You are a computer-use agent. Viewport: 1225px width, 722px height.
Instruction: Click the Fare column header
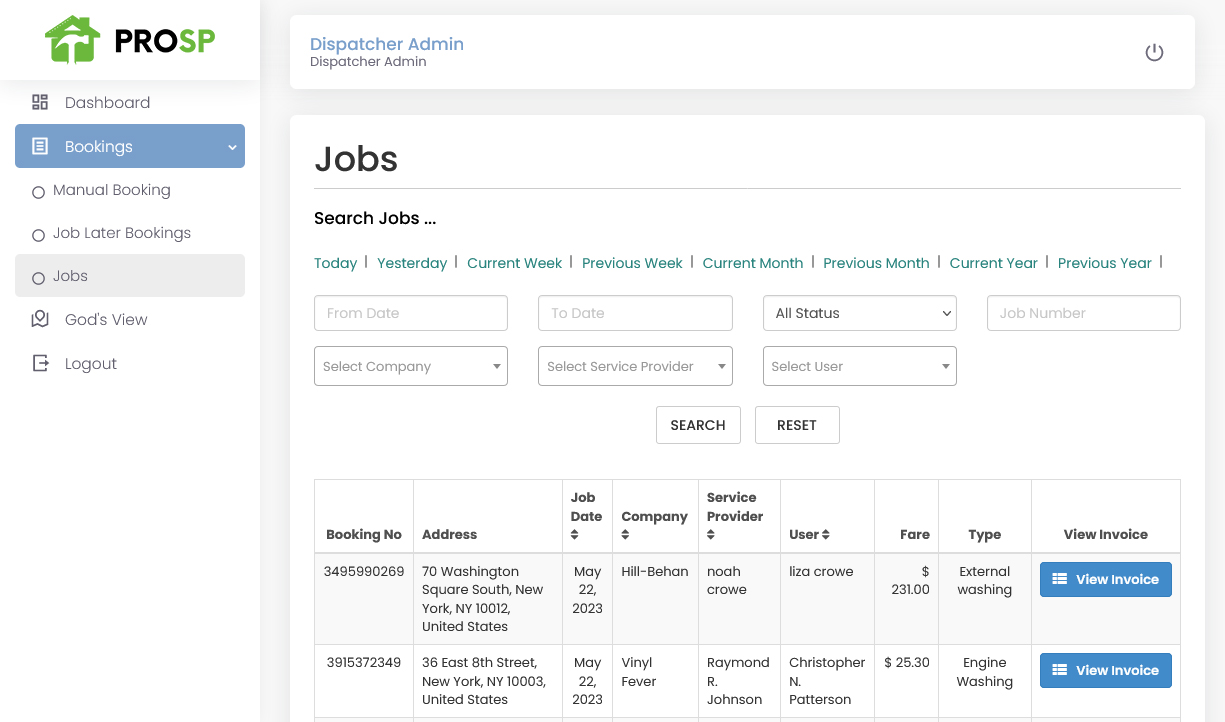coord(915,535)
